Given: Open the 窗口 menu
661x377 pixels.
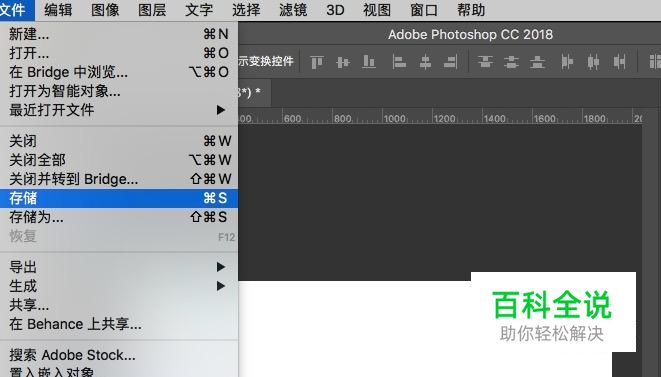Looking at the screenshot, I should point(424,10).
